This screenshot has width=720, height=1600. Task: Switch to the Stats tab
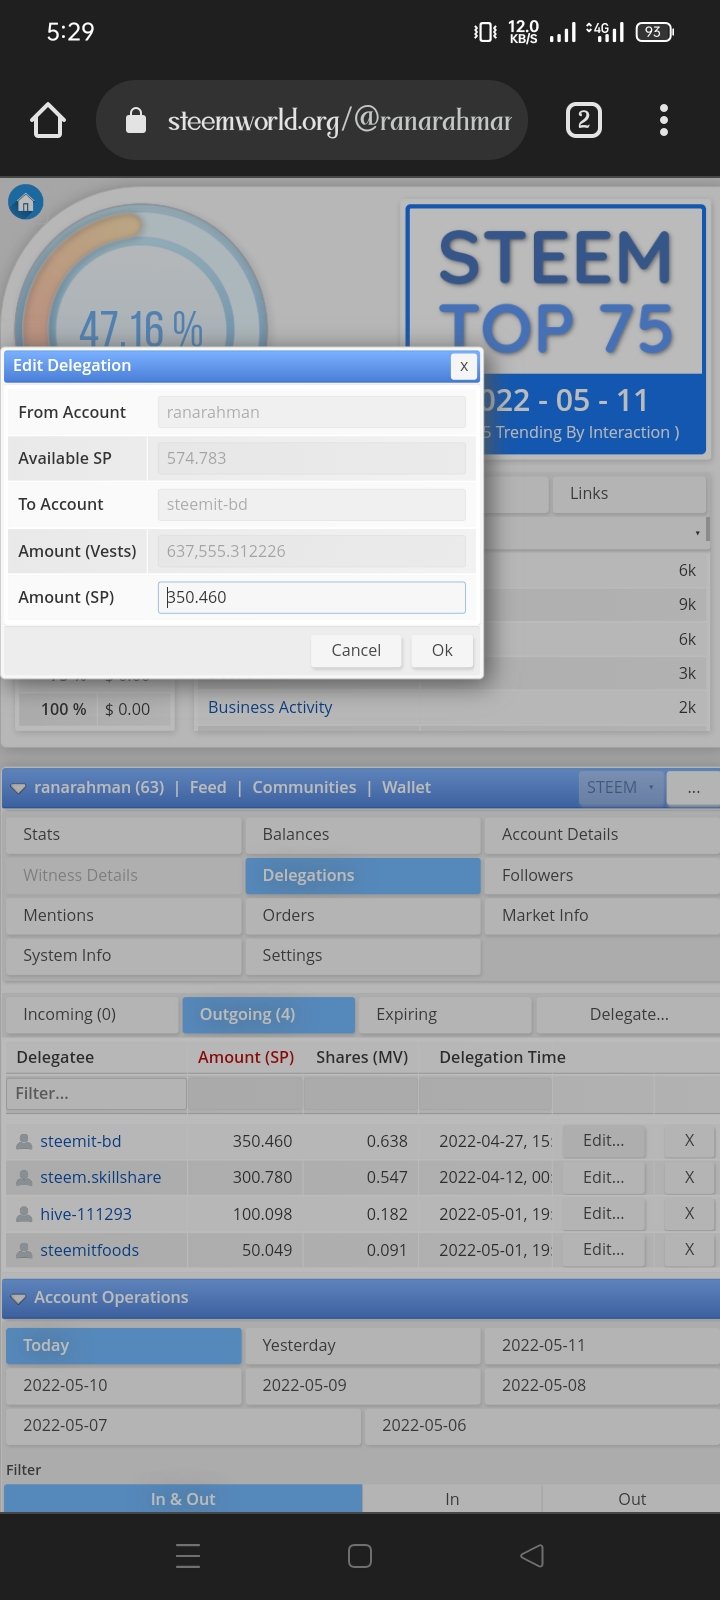pyautogui.click(x=123, y=834)
